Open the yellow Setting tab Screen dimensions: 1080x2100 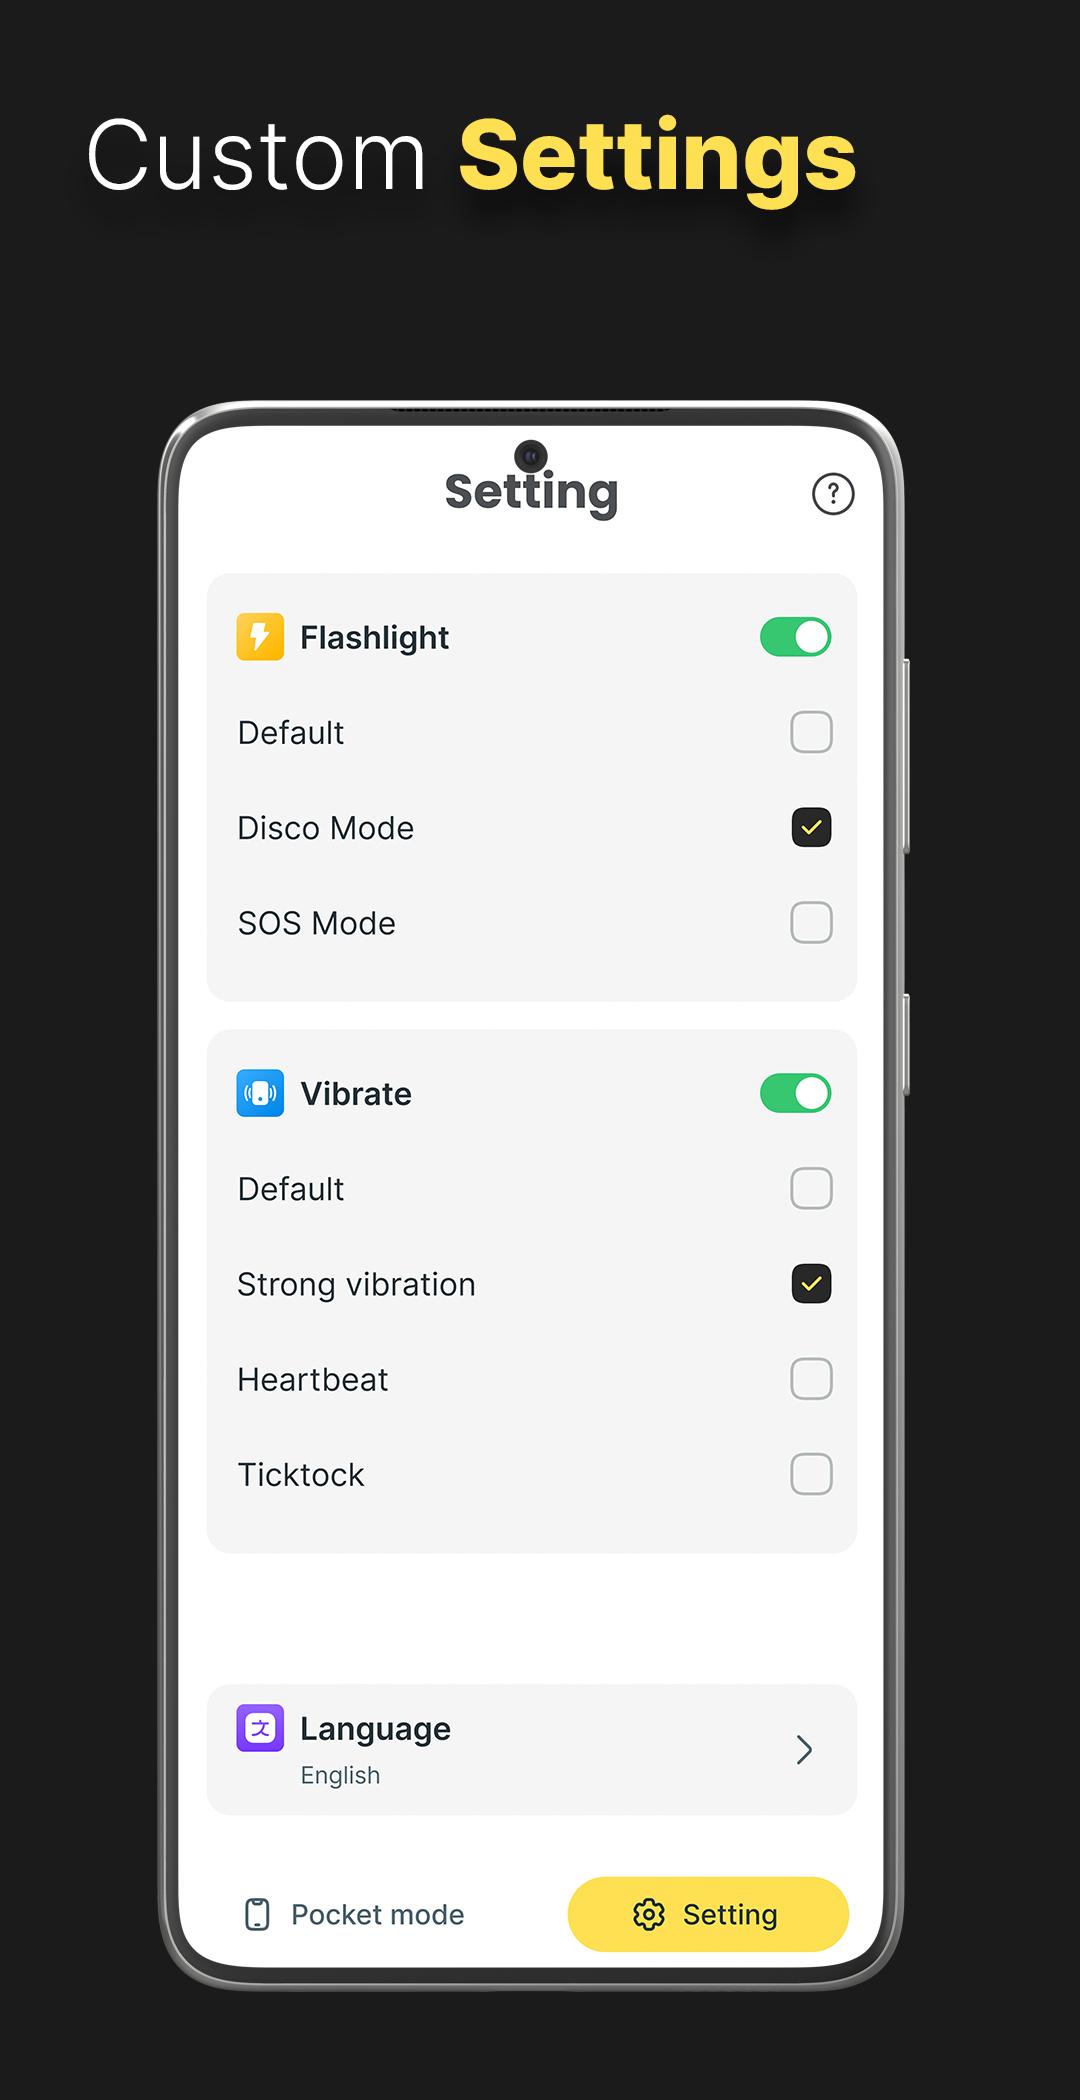708,1914
